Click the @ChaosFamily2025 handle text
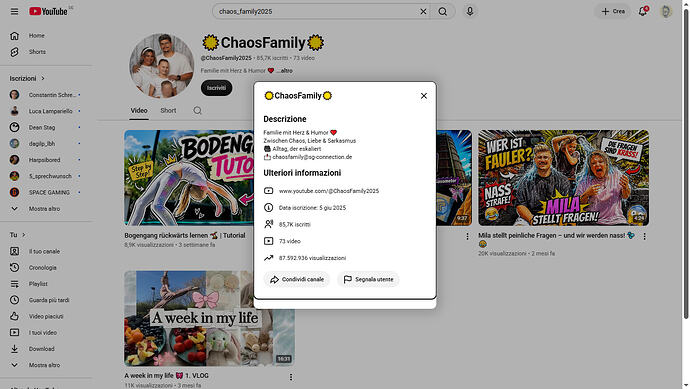The height and width of the screenshot is (389, 690). (226, 58)
